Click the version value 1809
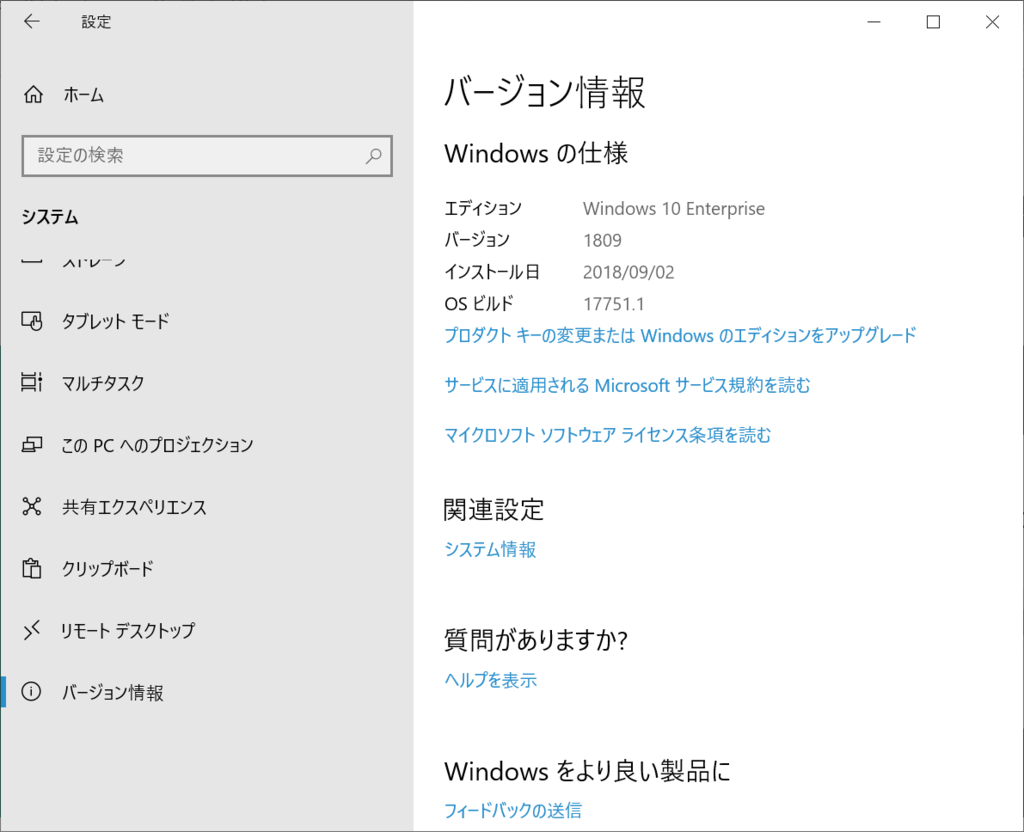This screenshot has height=832, width=1024. tap(602, 240)
